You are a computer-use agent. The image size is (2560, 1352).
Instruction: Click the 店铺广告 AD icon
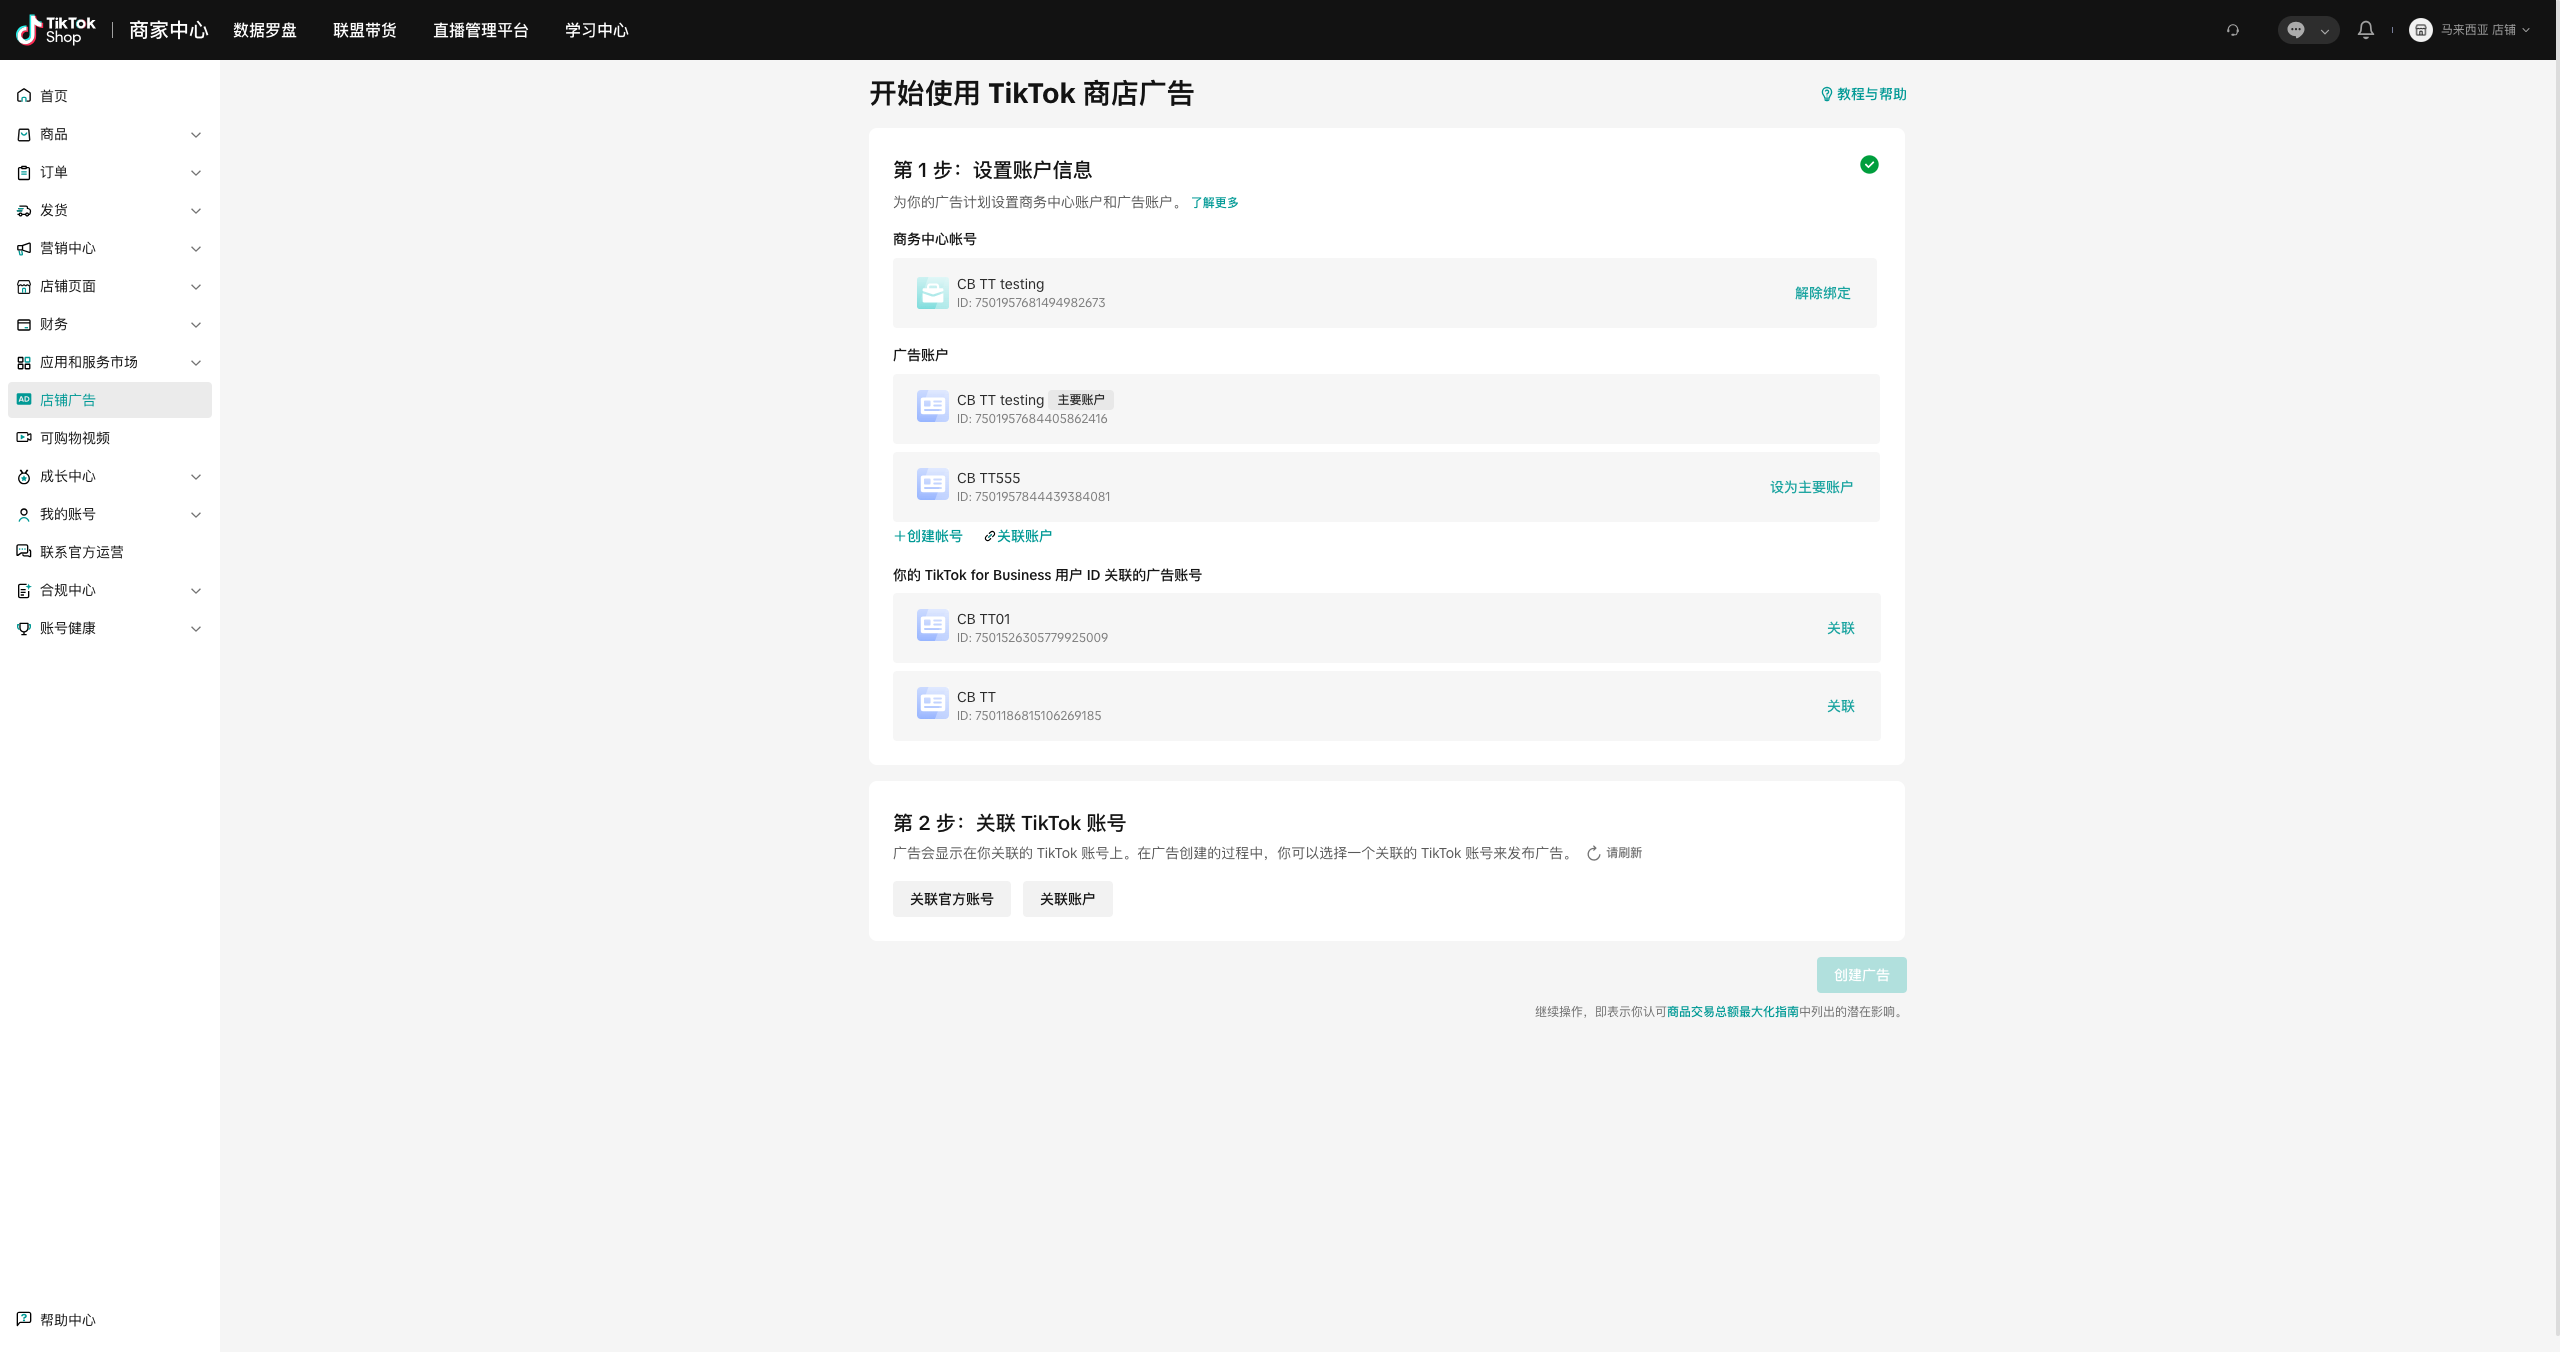(24, 399)
